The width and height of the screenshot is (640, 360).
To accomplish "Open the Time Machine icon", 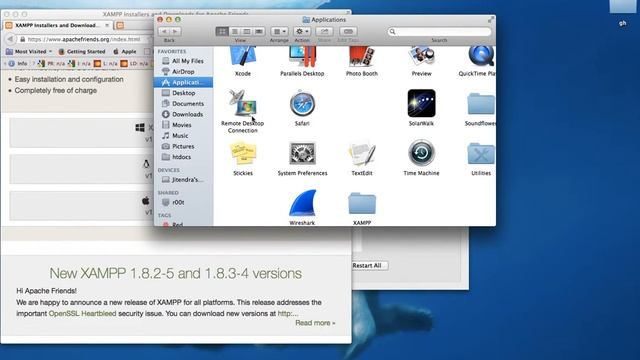I will (x=421, y=153).
